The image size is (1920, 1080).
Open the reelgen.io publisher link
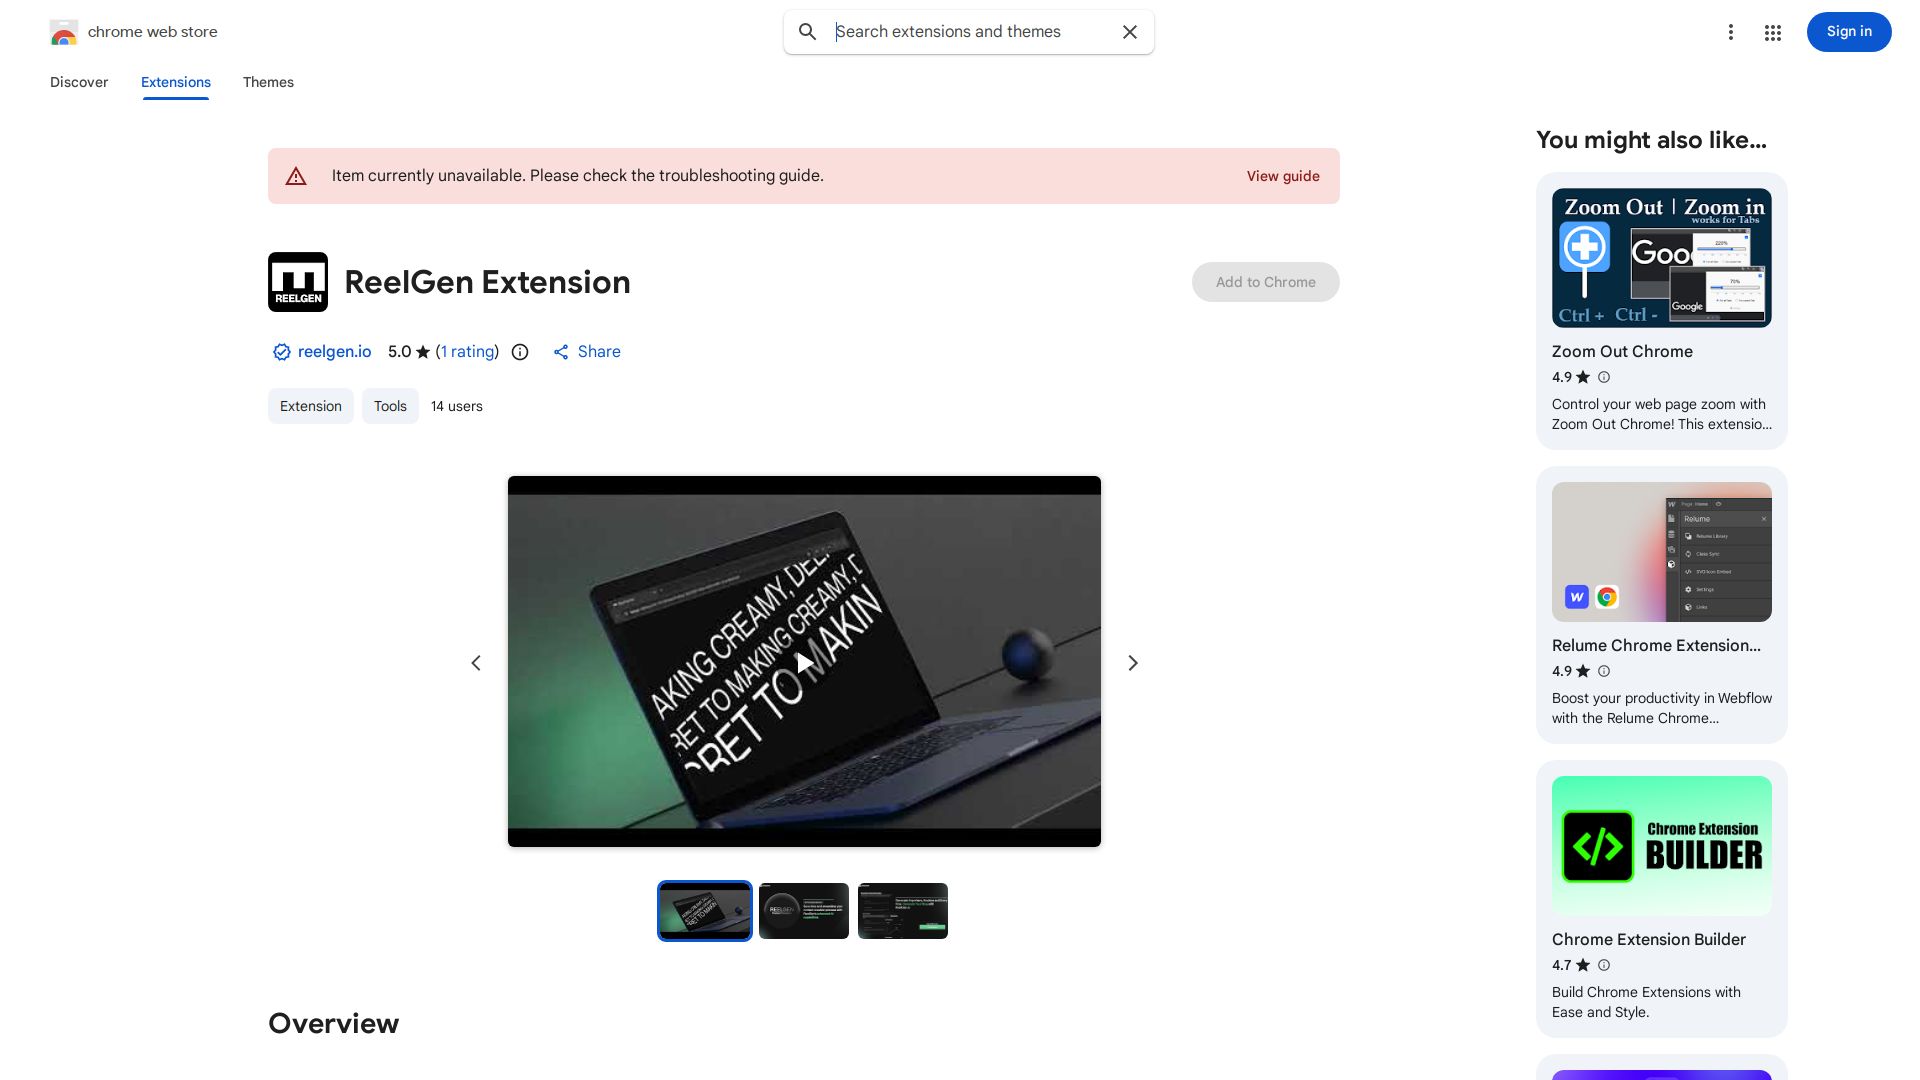334,352
